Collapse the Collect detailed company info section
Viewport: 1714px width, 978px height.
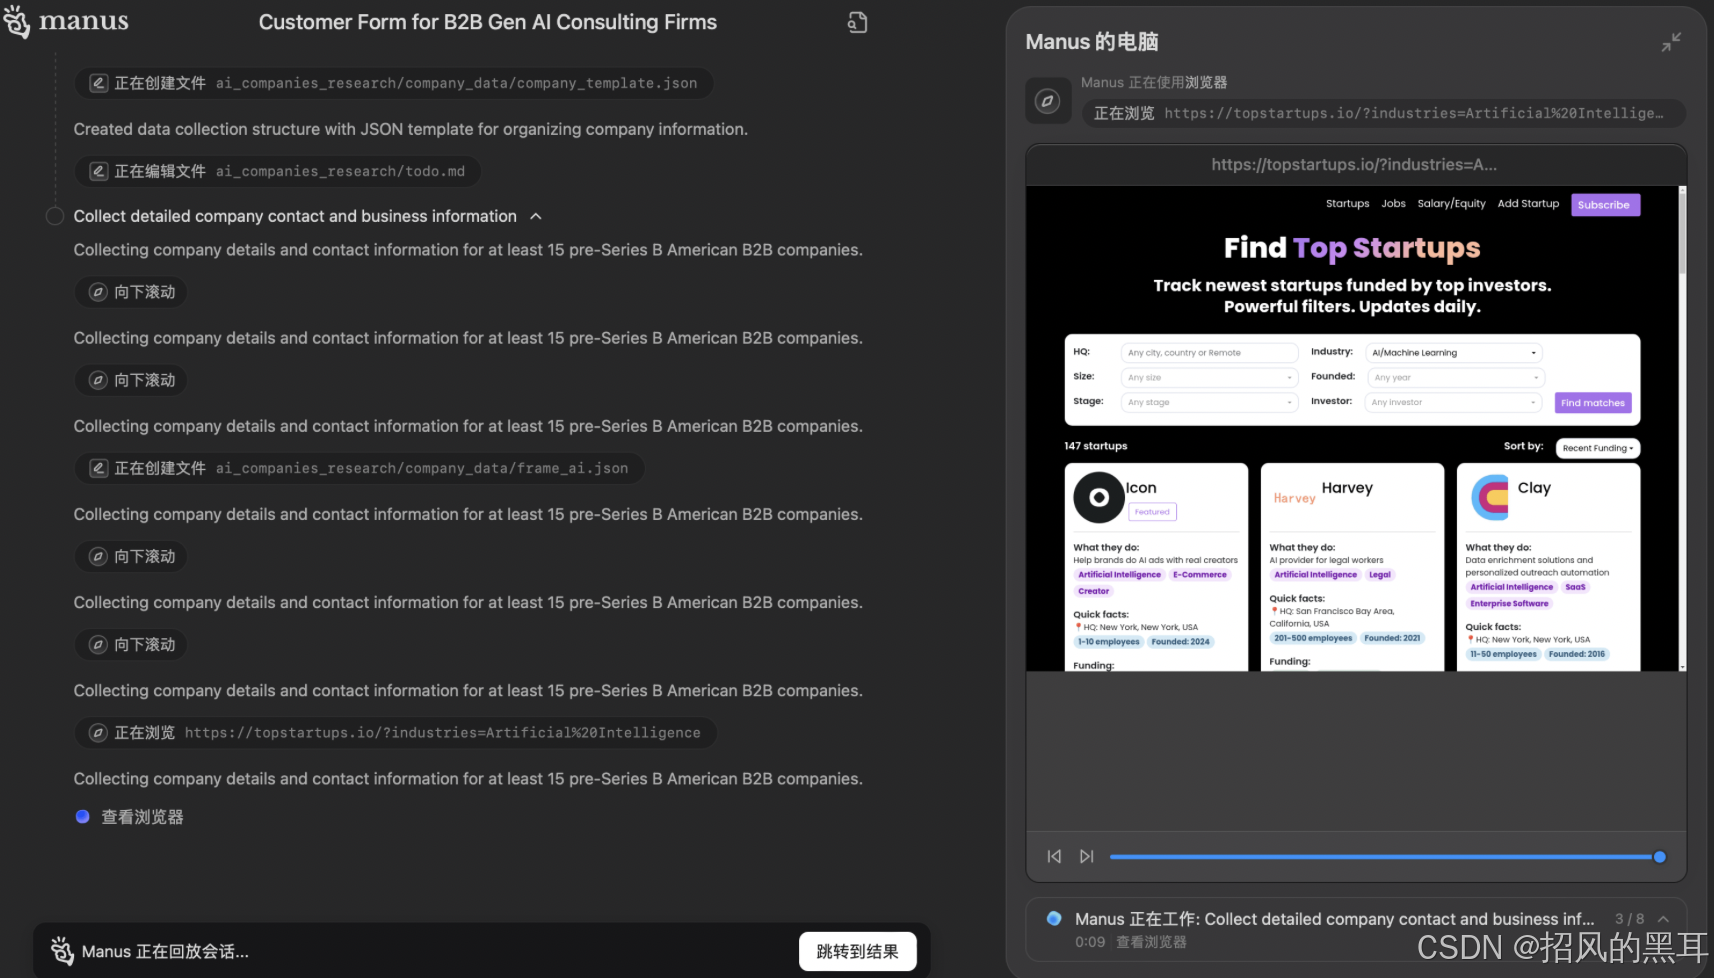[536, 216]
